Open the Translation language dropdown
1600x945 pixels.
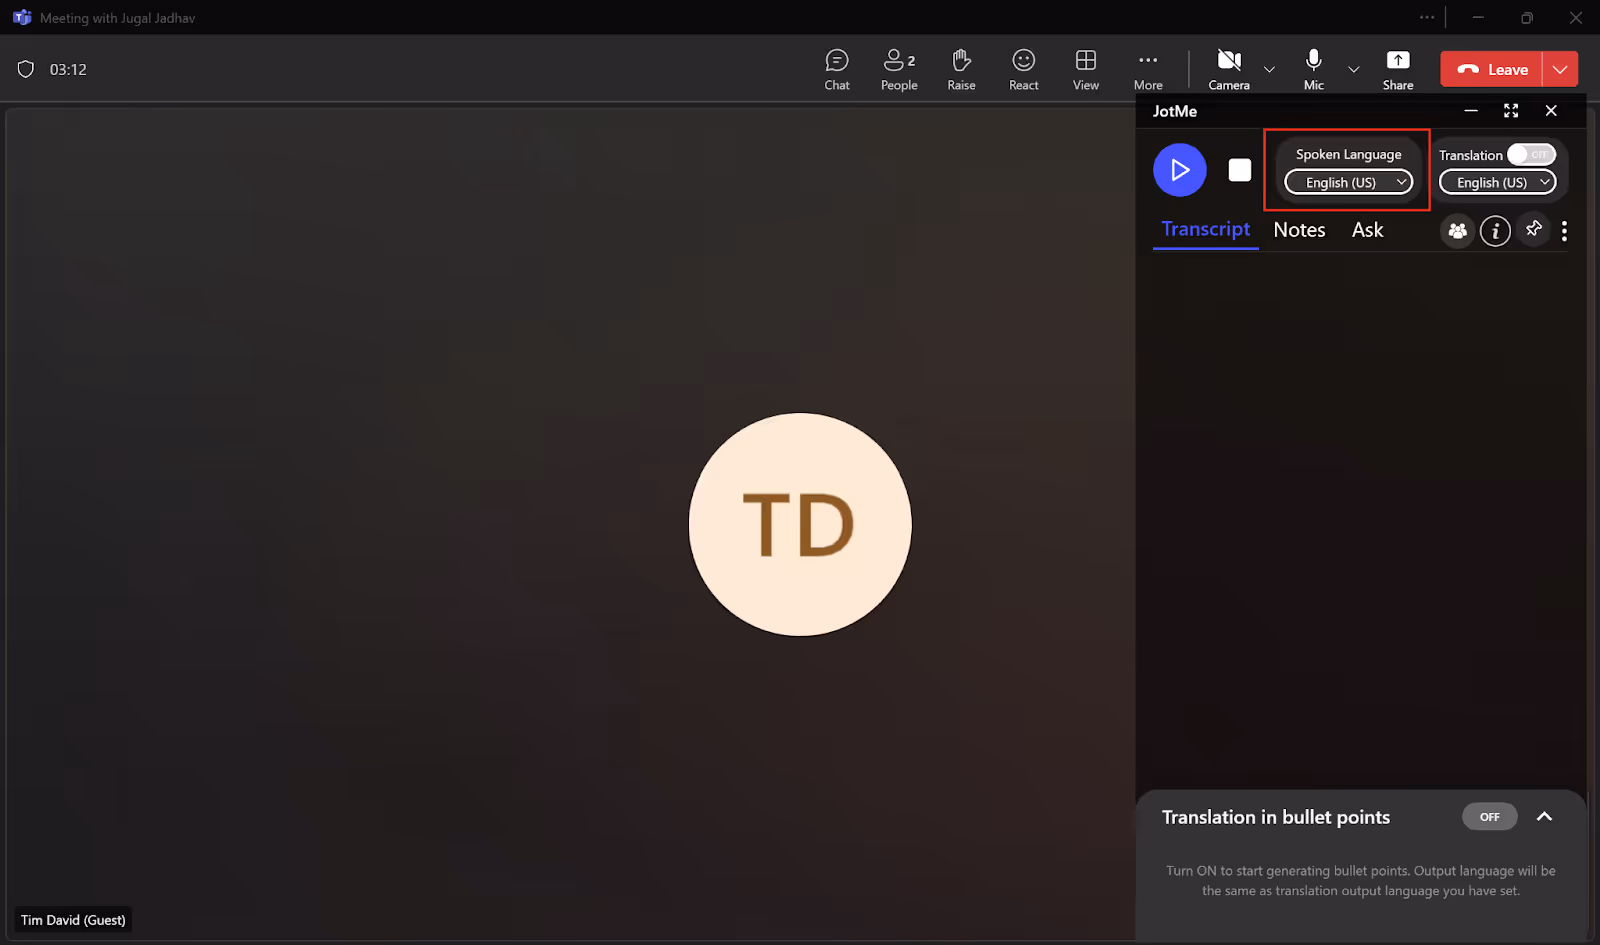1497,182
